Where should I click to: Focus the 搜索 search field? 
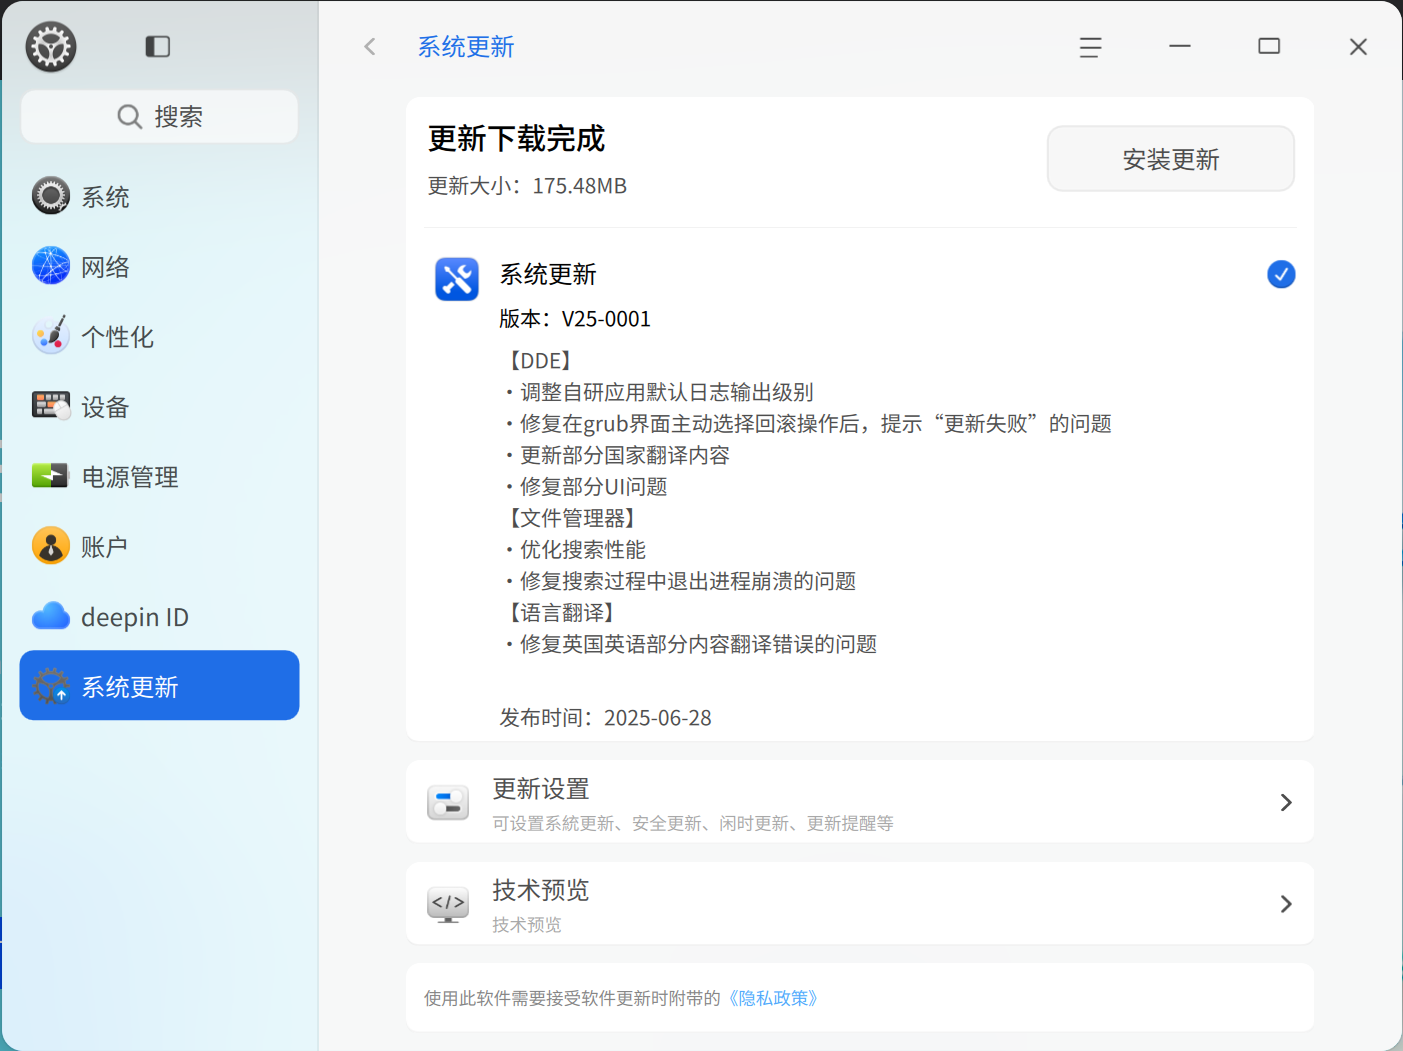(160, 117)
